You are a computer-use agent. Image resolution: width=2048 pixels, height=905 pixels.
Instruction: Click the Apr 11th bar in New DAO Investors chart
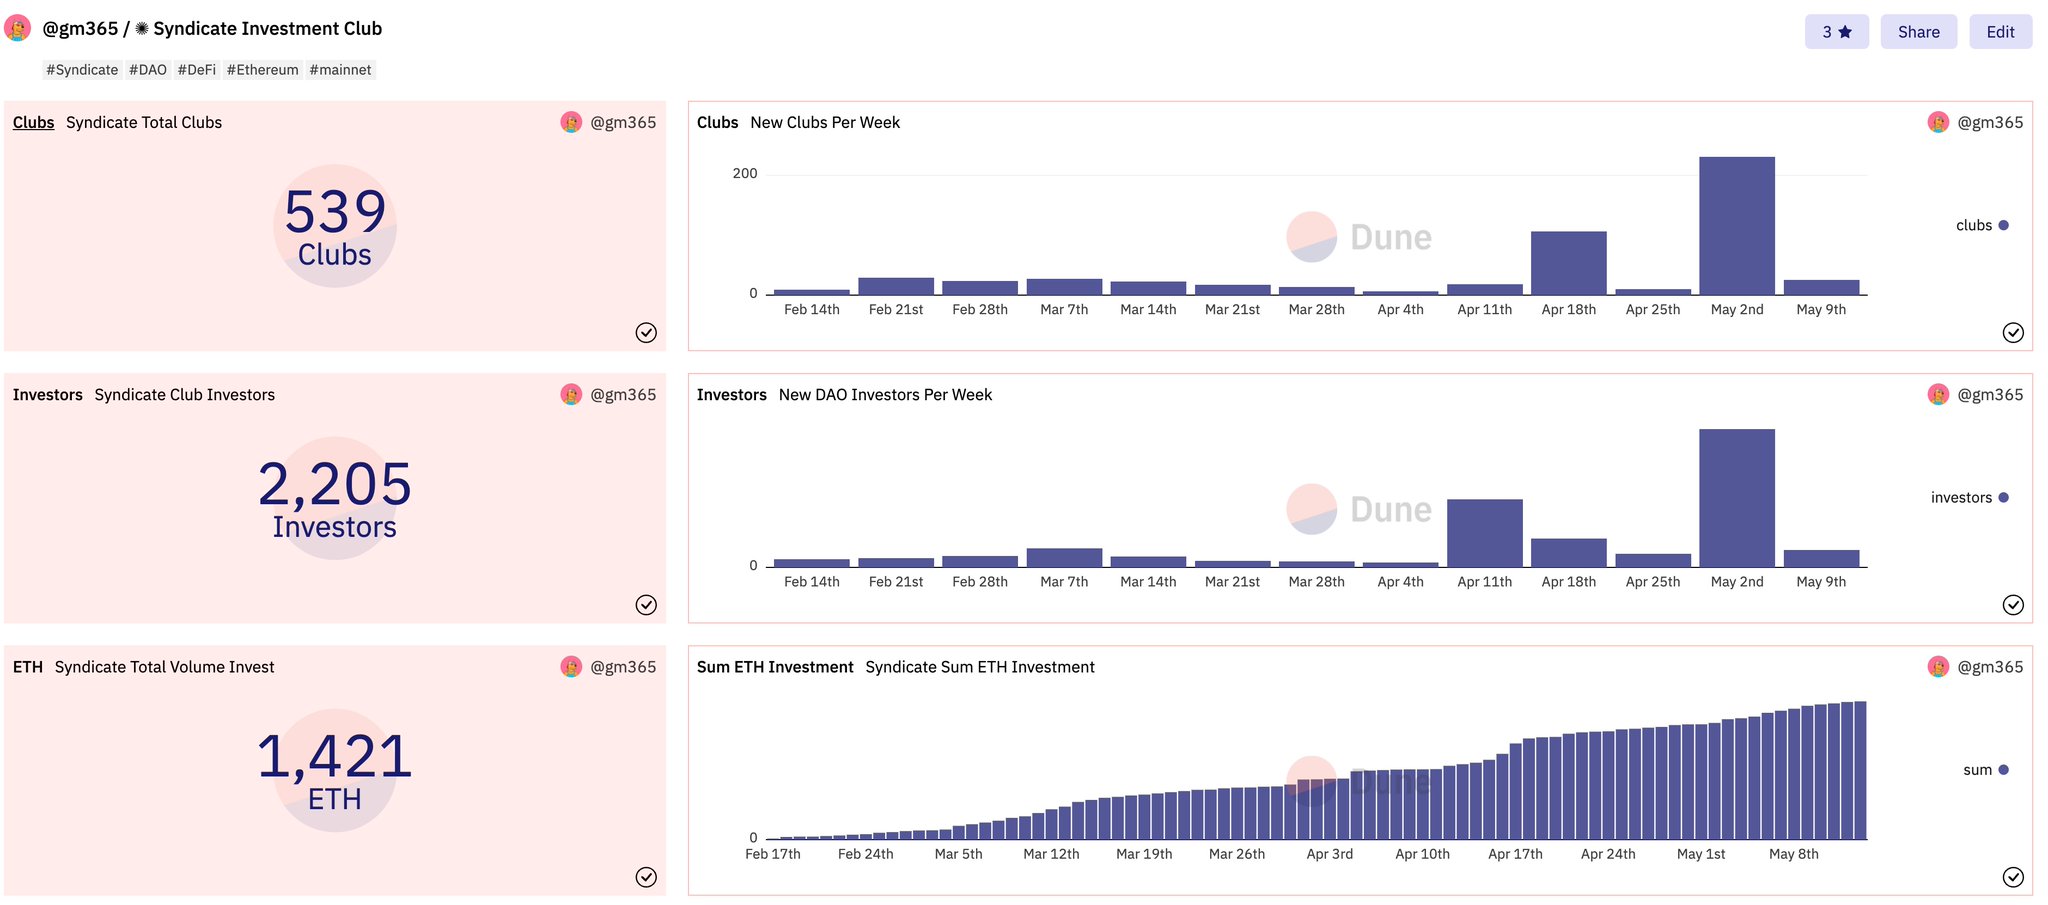1485,533
